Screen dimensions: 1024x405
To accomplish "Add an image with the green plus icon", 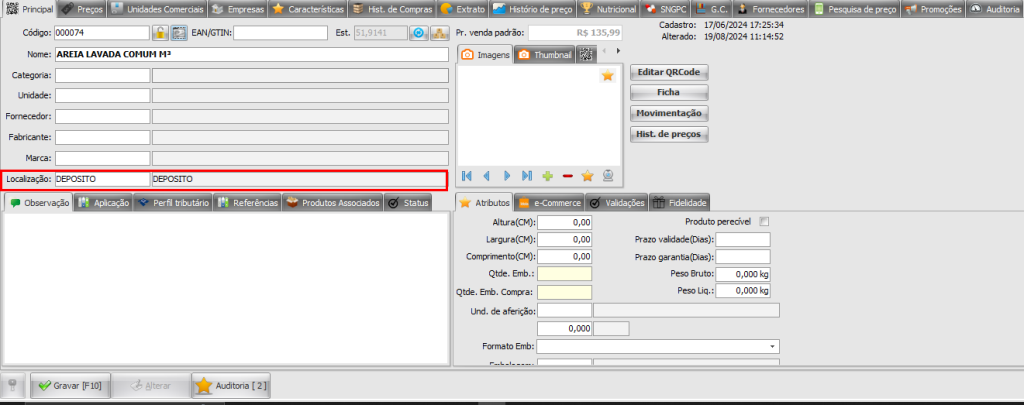I will [x=547, y=176].
